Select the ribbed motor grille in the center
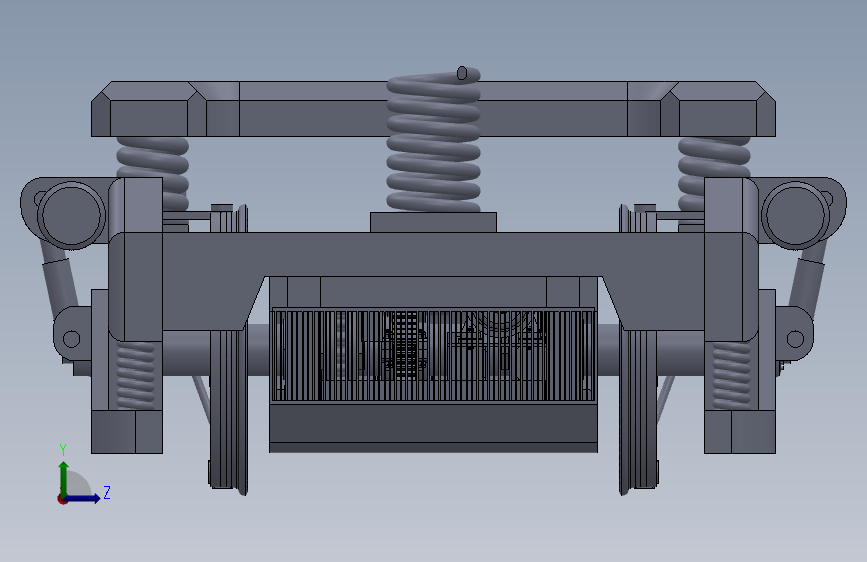This screenshot has width=867, height=562. [434, 355]
